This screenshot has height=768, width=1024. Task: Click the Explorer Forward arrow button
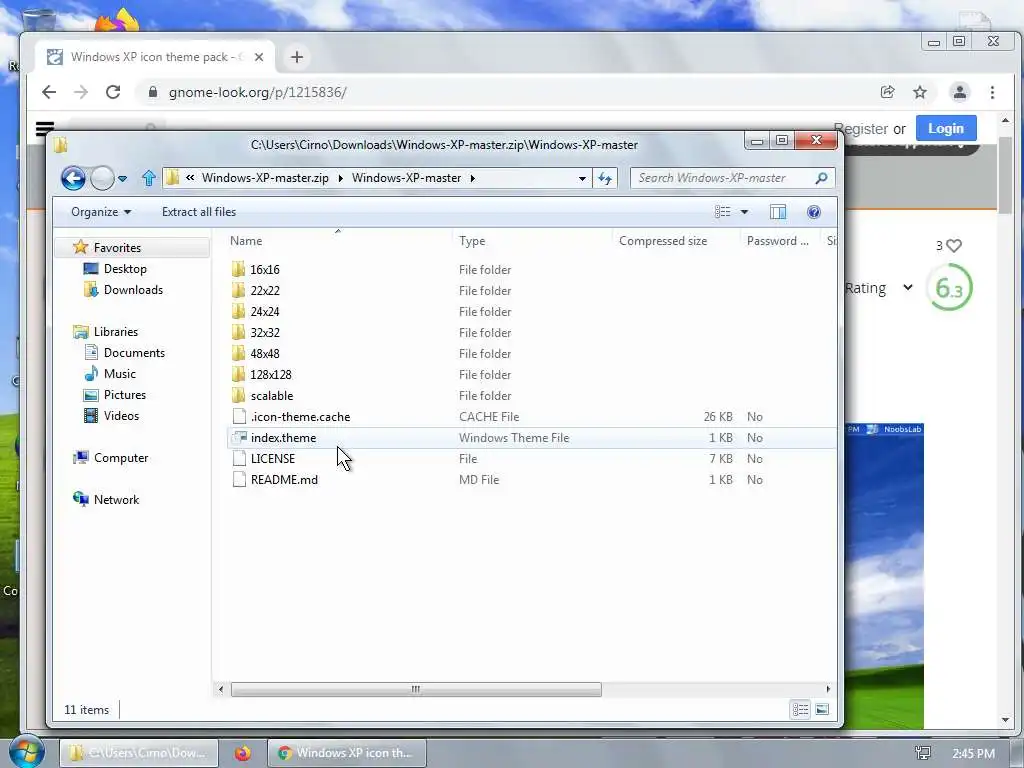102,178
